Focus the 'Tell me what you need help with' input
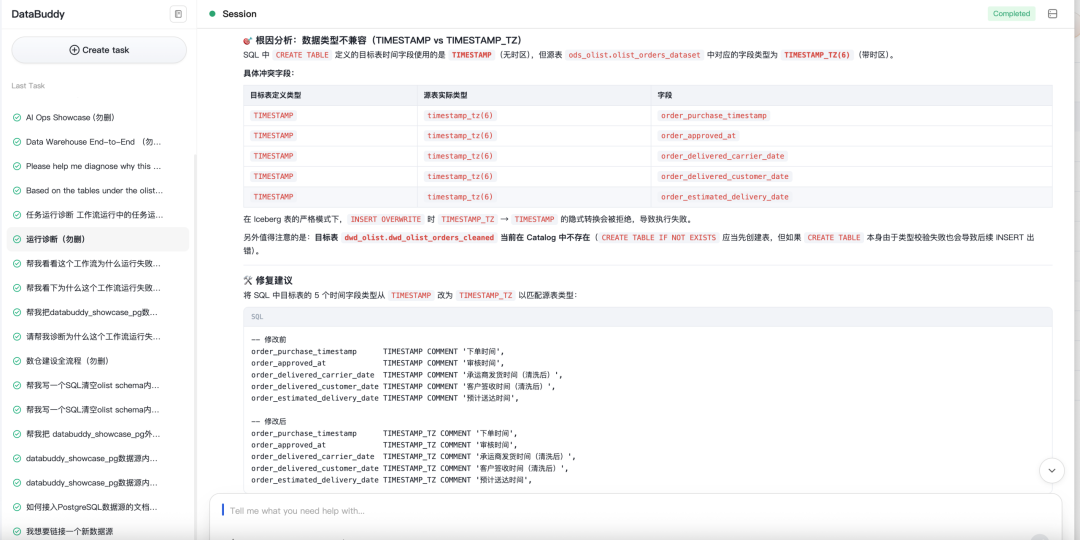Screen dimensions: 1080x540 [635, 511]
